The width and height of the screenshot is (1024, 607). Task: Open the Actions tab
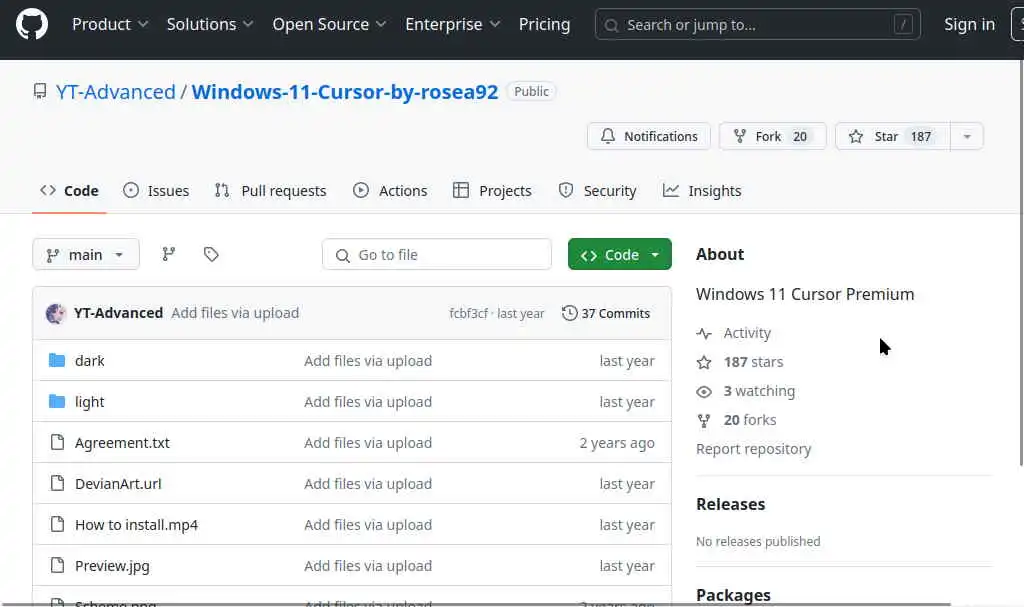point(390,191)
